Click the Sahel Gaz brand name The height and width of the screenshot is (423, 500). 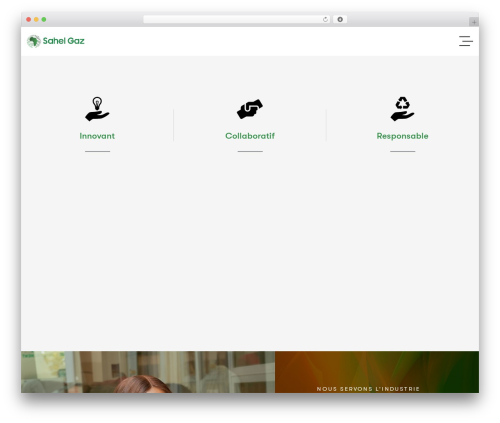click(x=64, y=41)
